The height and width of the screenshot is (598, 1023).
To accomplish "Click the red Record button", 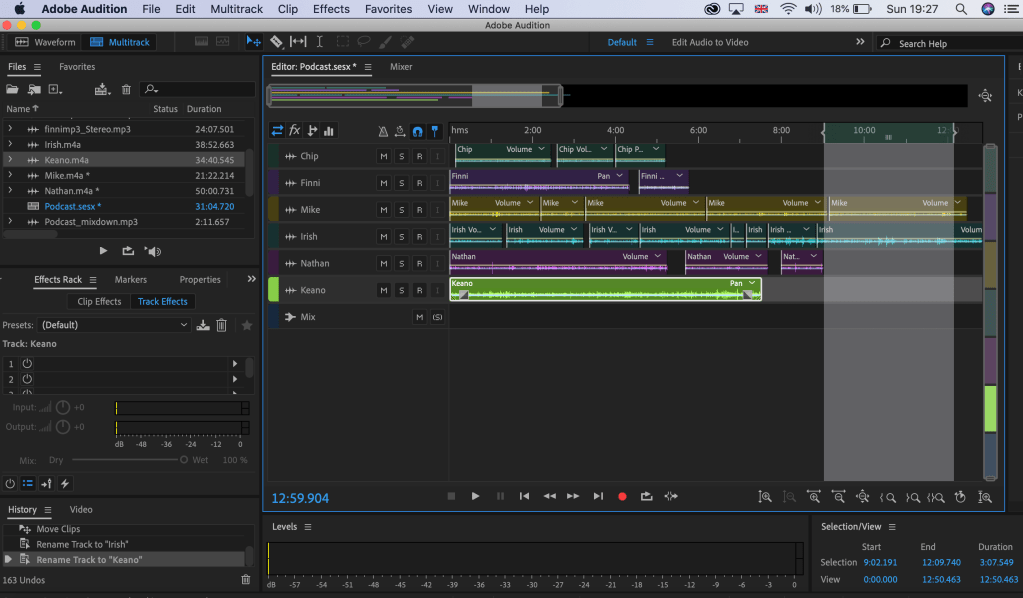I will 622,496.
